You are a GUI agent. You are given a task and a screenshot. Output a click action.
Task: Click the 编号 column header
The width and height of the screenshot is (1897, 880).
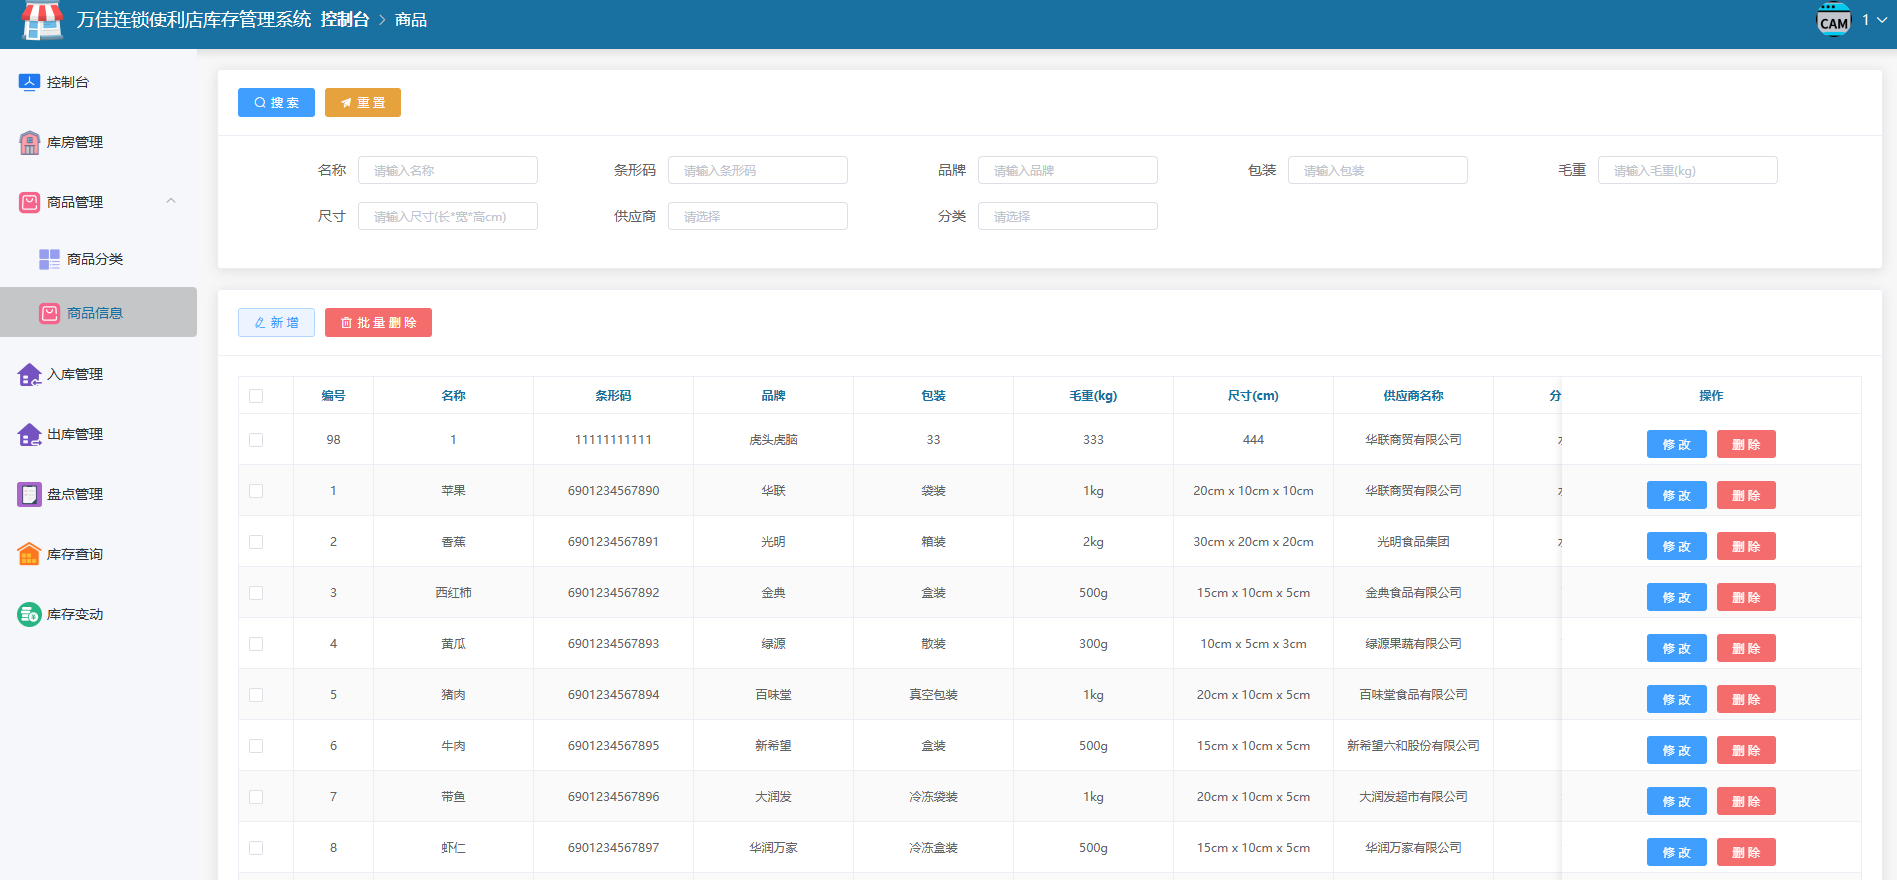click(333, 396)
